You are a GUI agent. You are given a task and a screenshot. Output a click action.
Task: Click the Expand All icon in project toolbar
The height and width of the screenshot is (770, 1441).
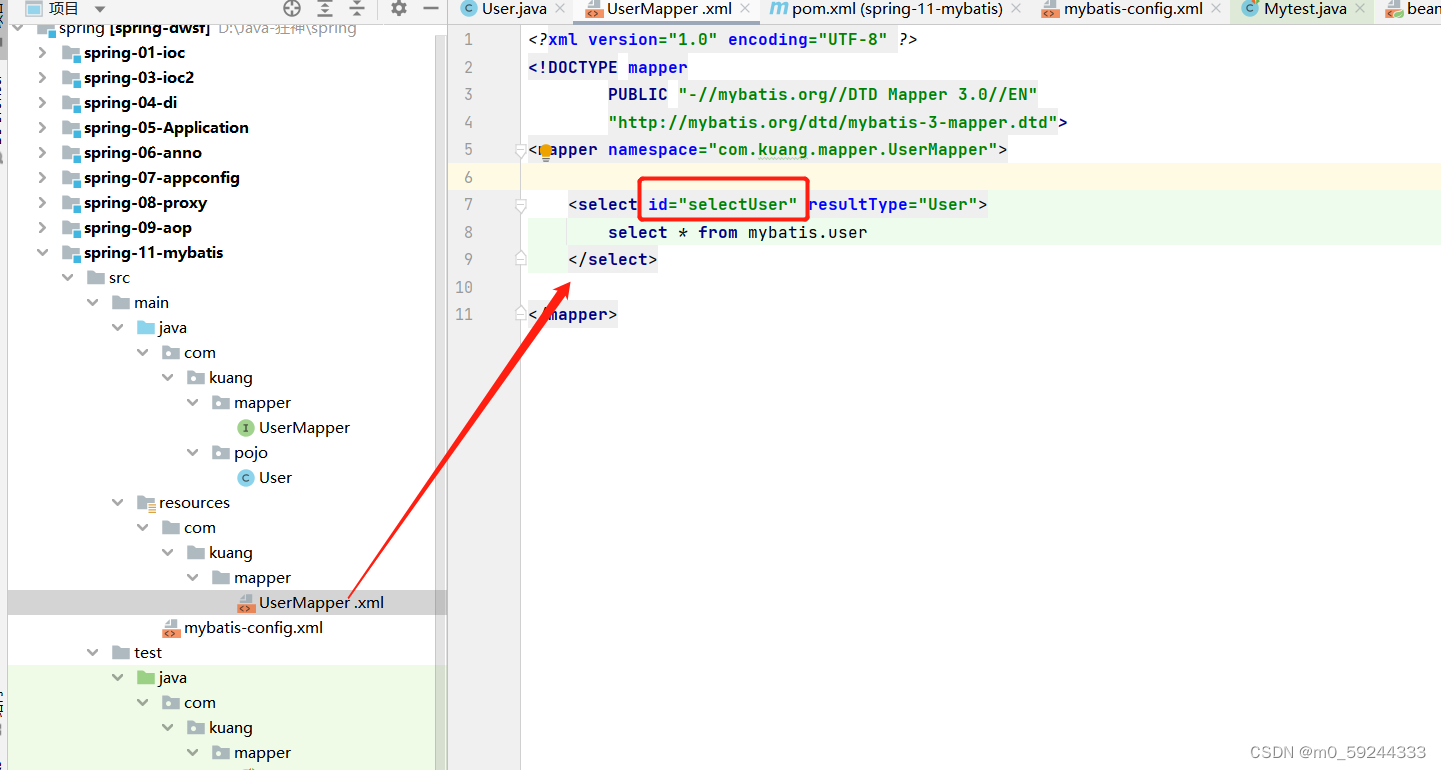tap(324, 8)
